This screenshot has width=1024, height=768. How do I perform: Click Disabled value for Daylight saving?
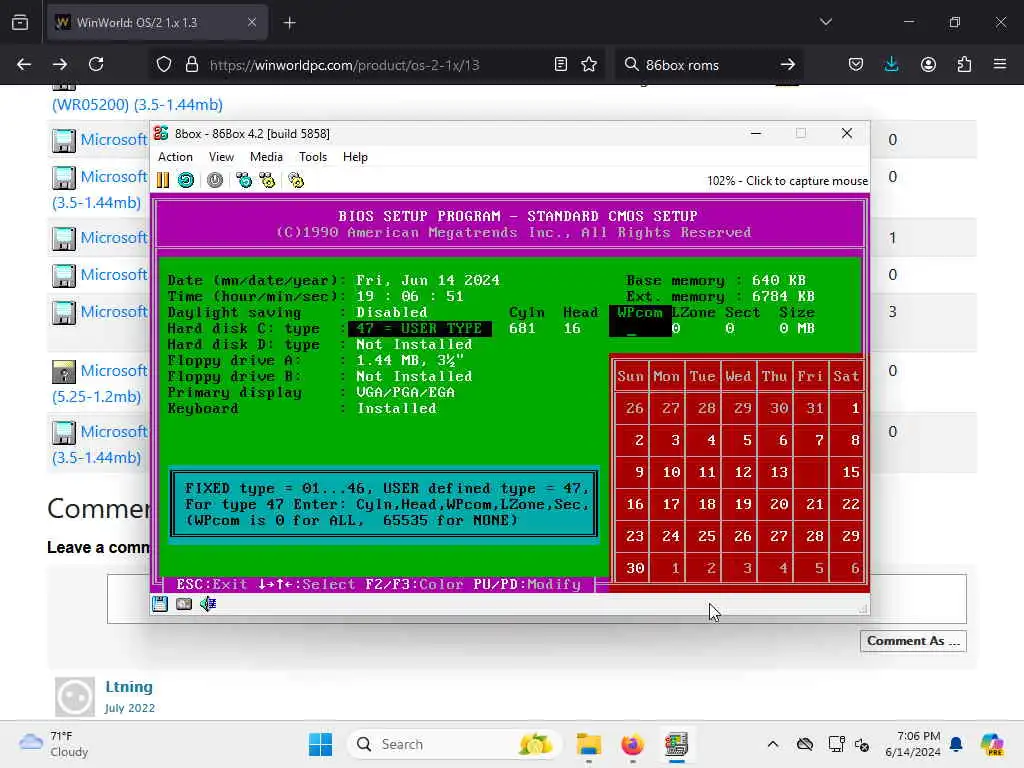pos(391,312)
